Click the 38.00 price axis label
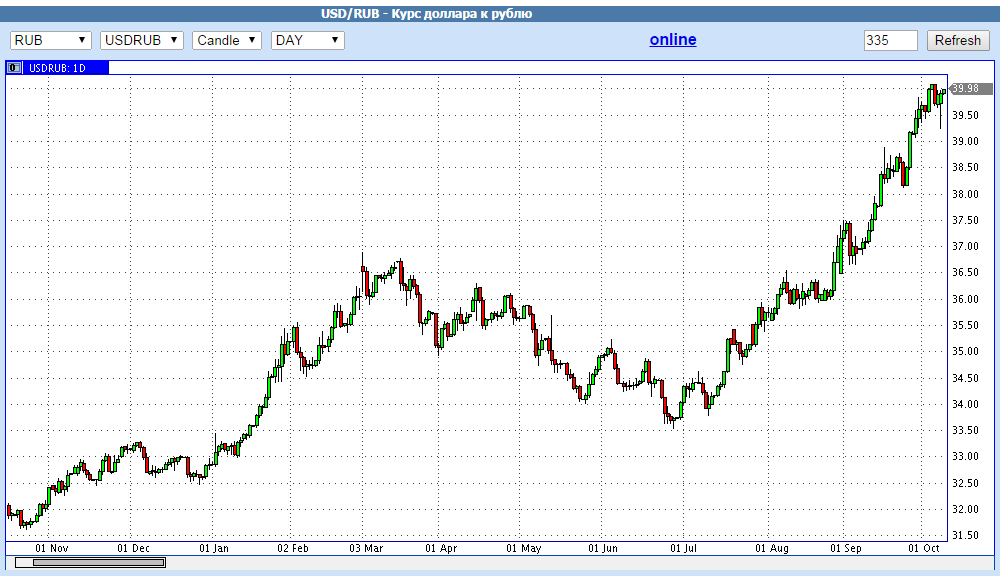The image size is (1000, 576). point(965,194)
